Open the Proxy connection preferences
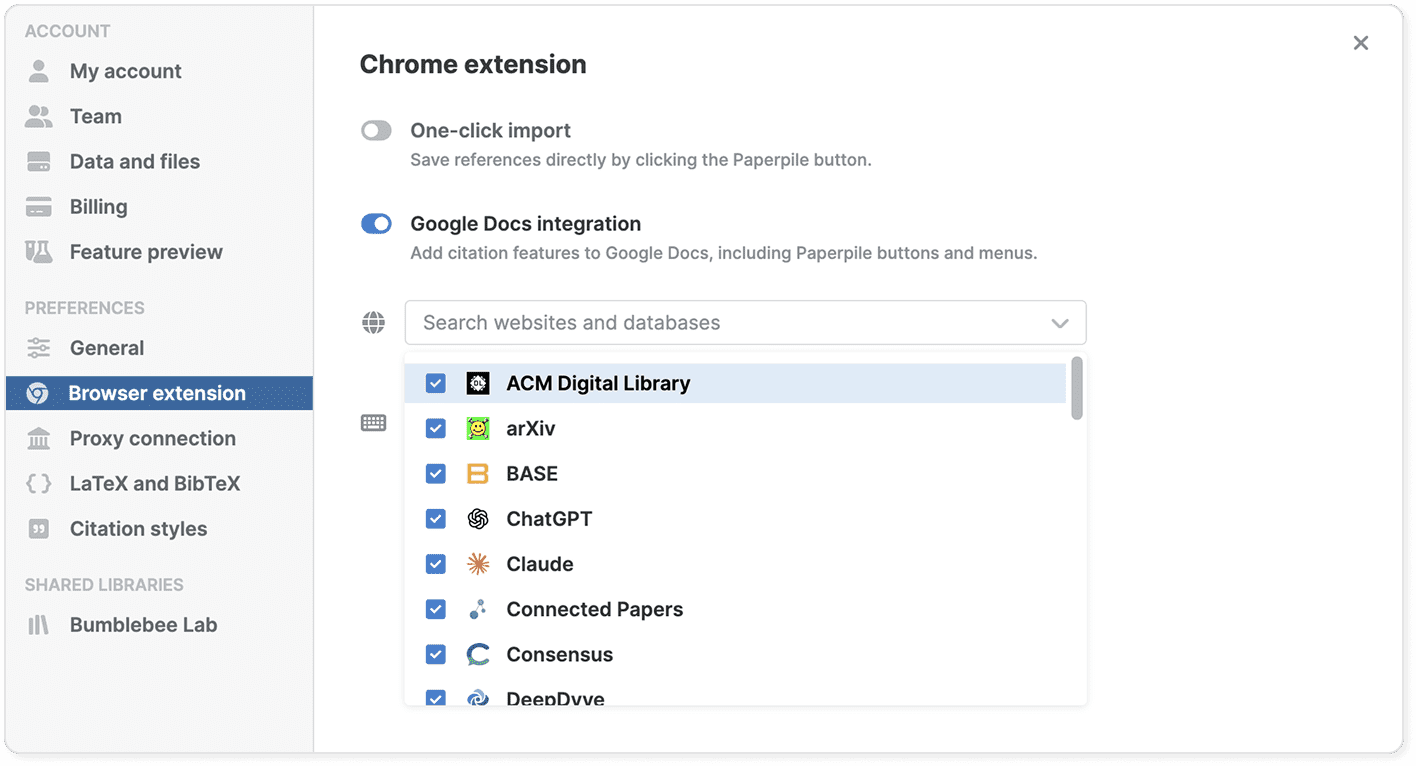 152,438
